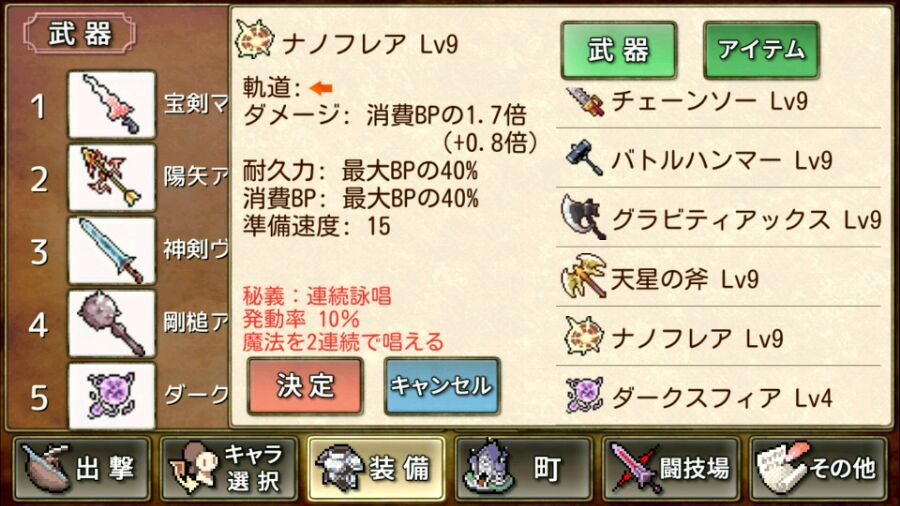The width and height of the screenshot is (900, 506).
Task: Open the 闘技場 arena menu
Action: coord(671,469)
